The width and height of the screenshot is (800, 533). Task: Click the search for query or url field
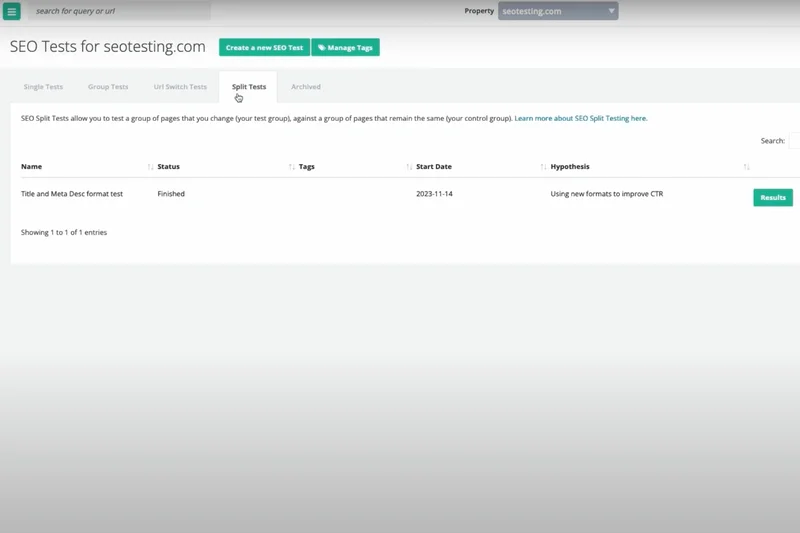(119, 11)
